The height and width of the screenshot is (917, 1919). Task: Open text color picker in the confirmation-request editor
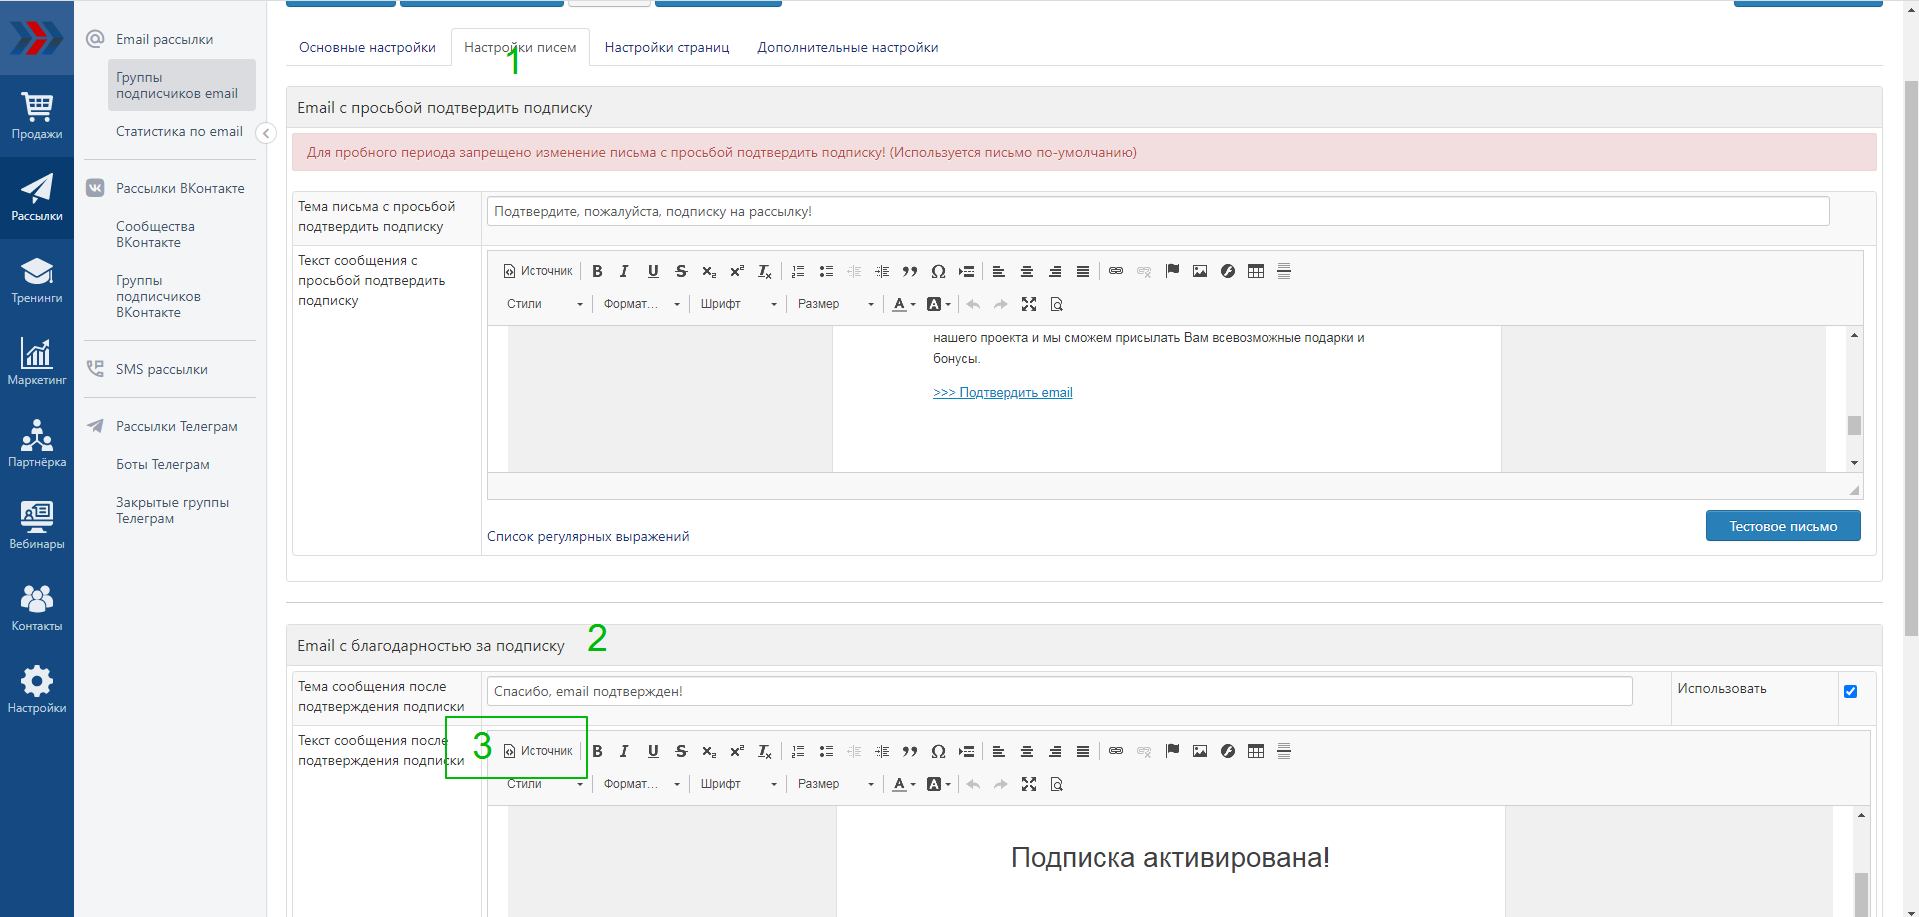(903, 304)
